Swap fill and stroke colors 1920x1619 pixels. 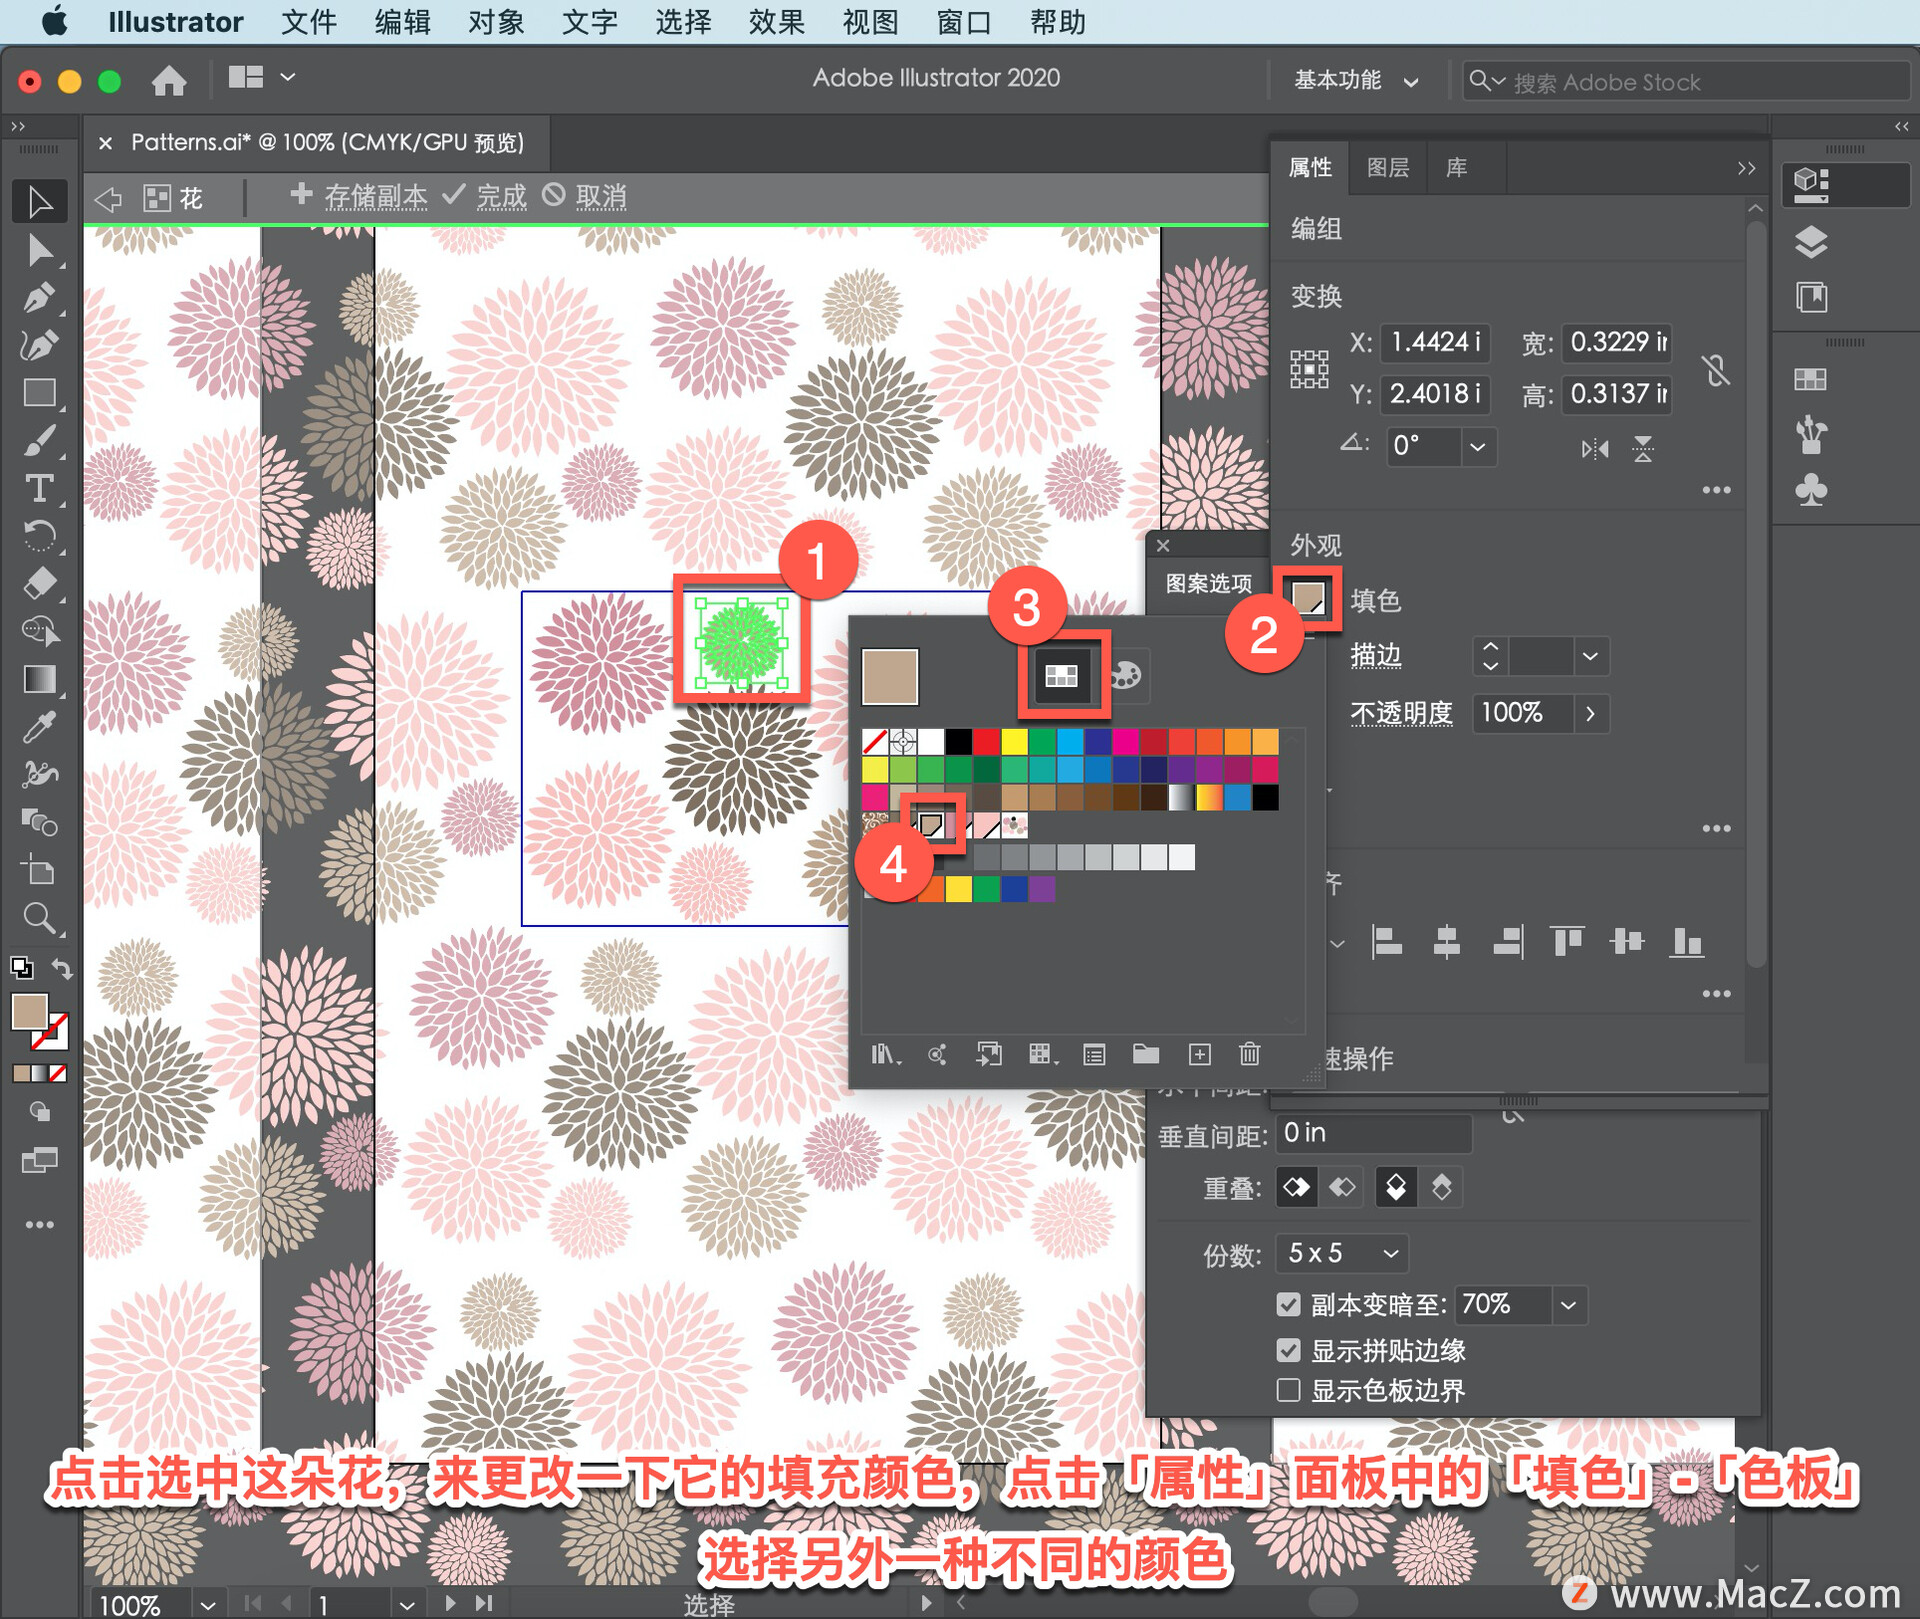click(63, 969)
